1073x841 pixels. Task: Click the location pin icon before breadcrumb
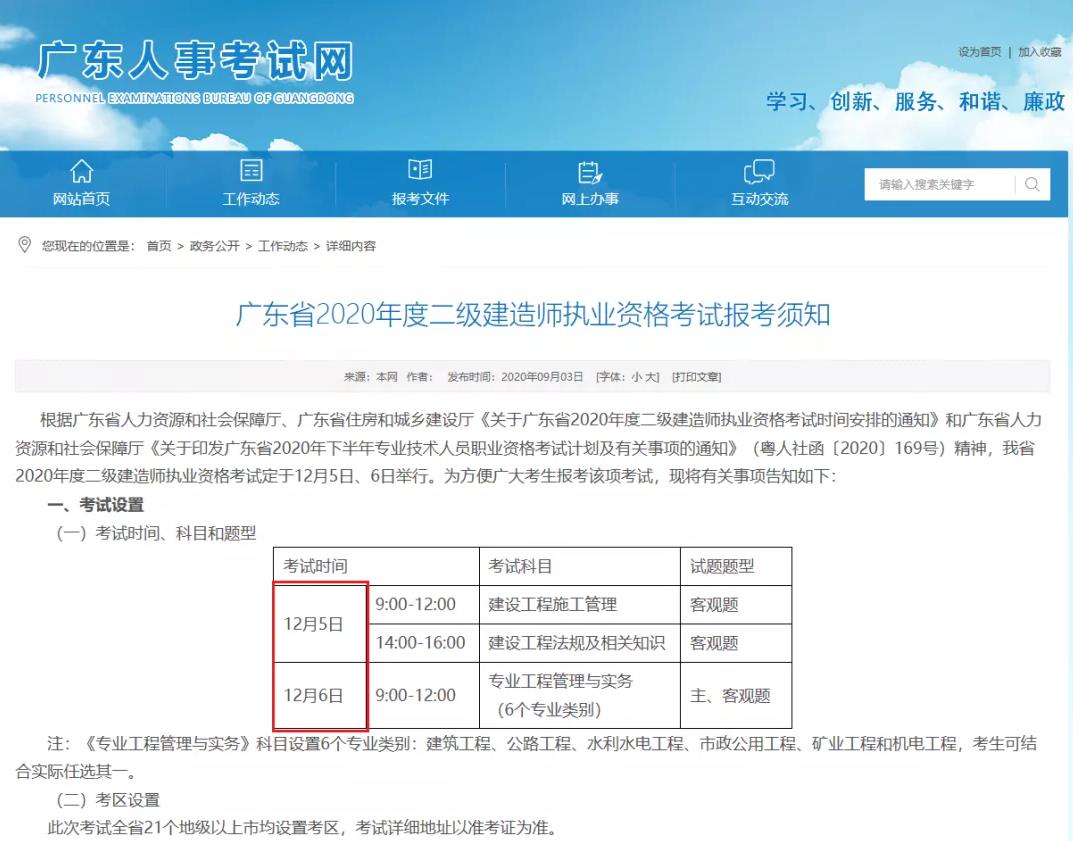coord(25,245)
